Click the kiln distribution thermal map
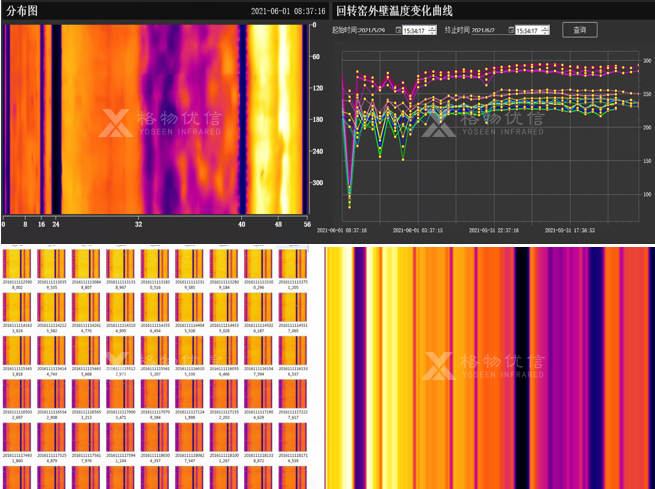This screenshot has width=655, height=489. 156,119
